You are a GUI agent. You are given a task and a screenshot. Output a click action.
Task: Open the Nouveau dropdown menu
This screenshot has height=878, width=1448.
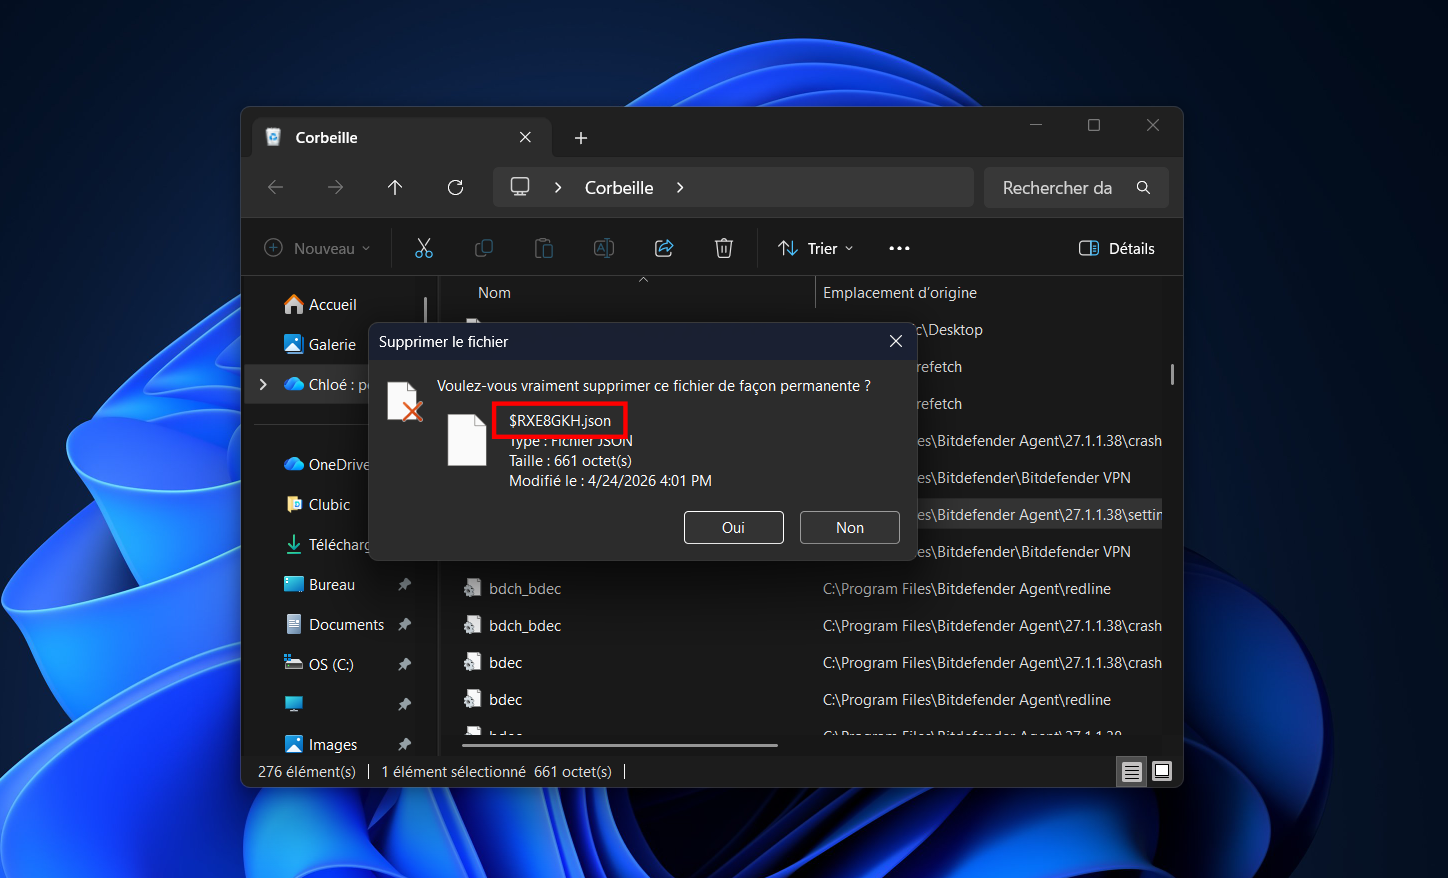point(317,248)
